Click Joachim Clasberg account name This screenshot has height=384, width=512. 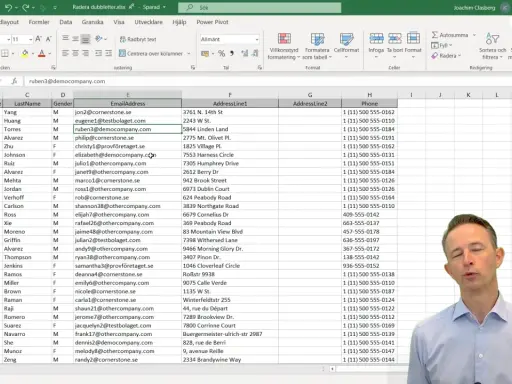pos(474,8)
